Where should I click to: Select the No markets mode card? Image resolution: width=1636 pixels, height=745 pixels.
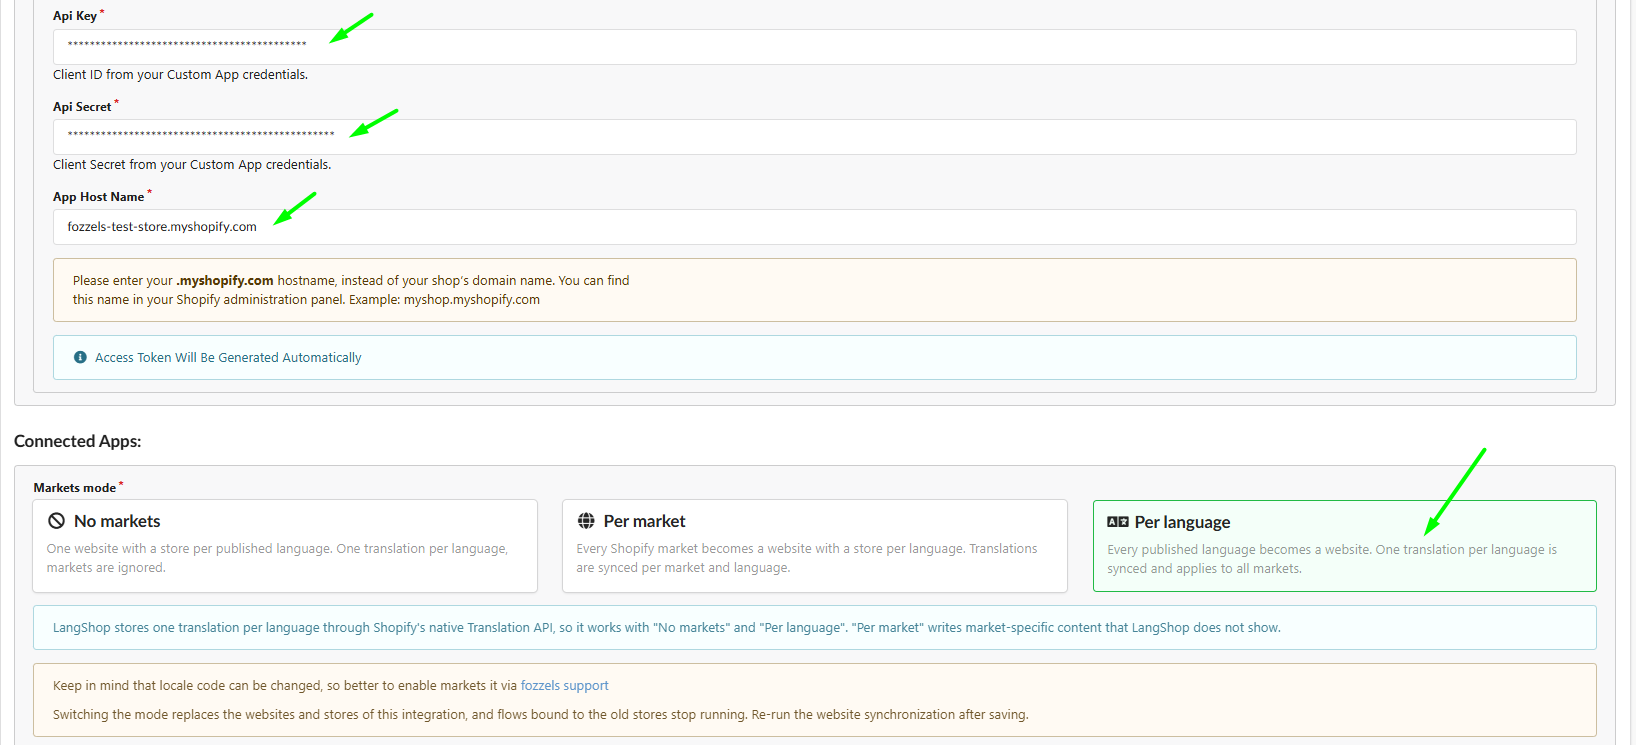285,546
